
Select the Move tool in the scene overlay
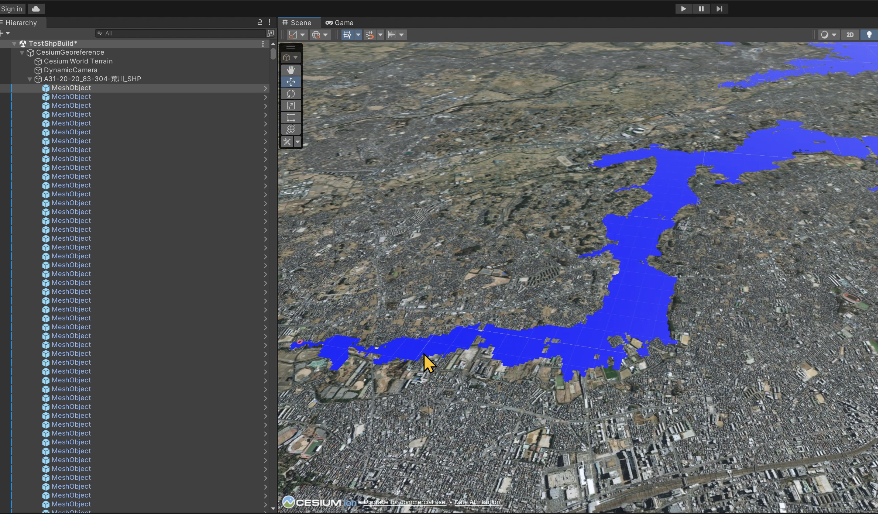click(291, 81)
